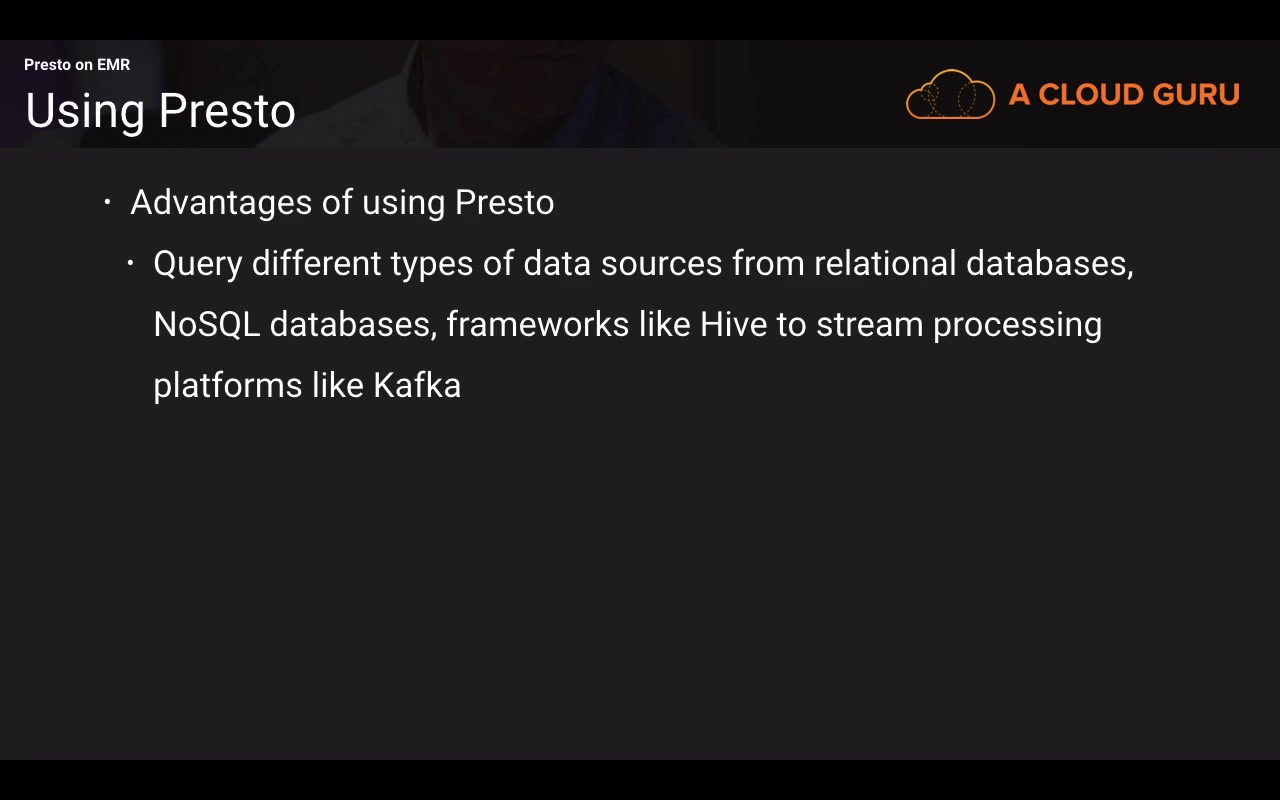Click bullet dot beside Advantages heading
Viewport: 1280px width, 800px height.
click(x=107, y=203)
